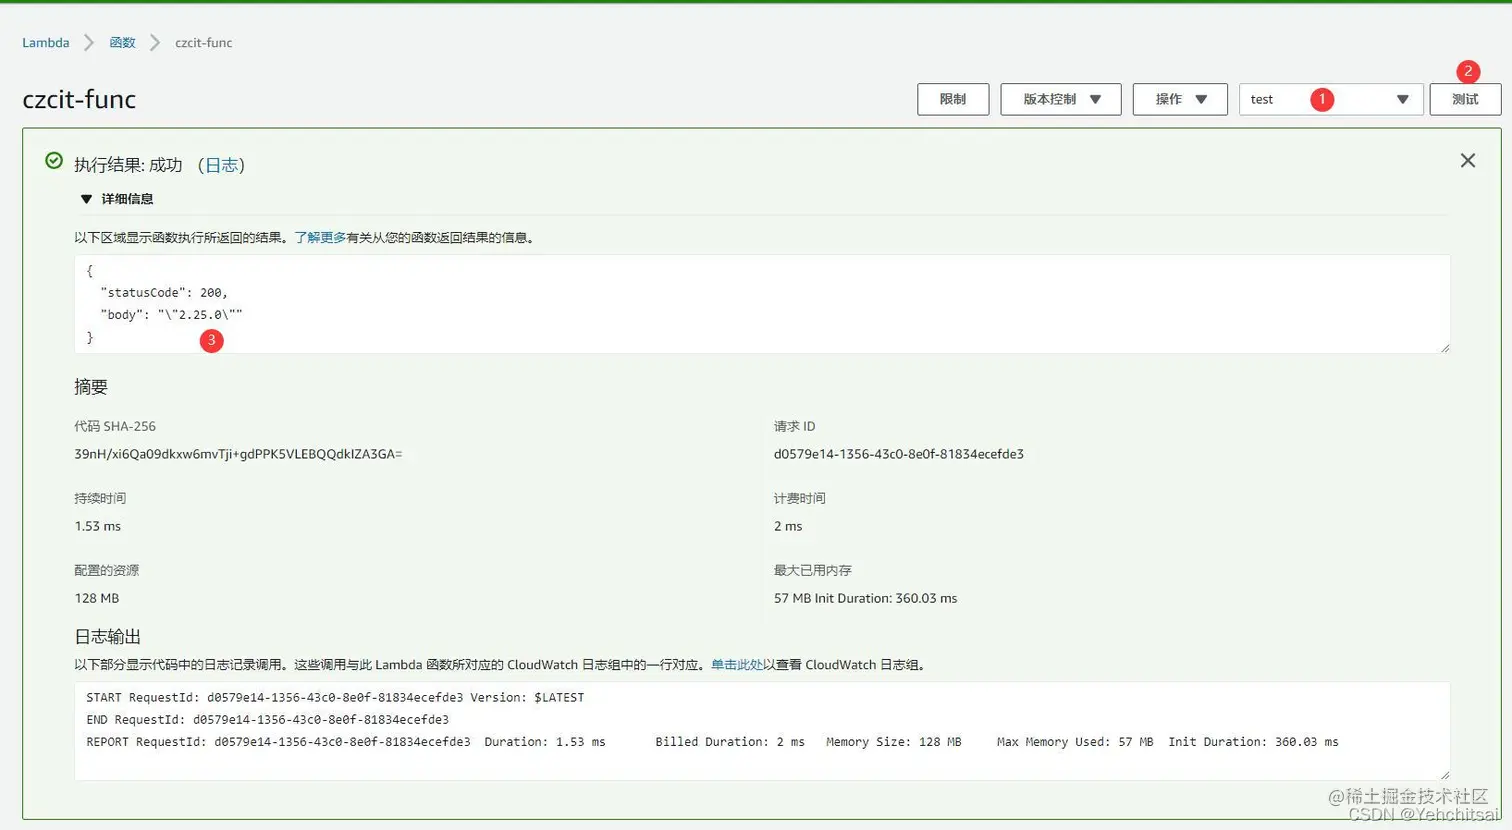Open the 日志 link in result header
Image resolution: width=1512 pixels, height=830 pixels.
[221, 165]
